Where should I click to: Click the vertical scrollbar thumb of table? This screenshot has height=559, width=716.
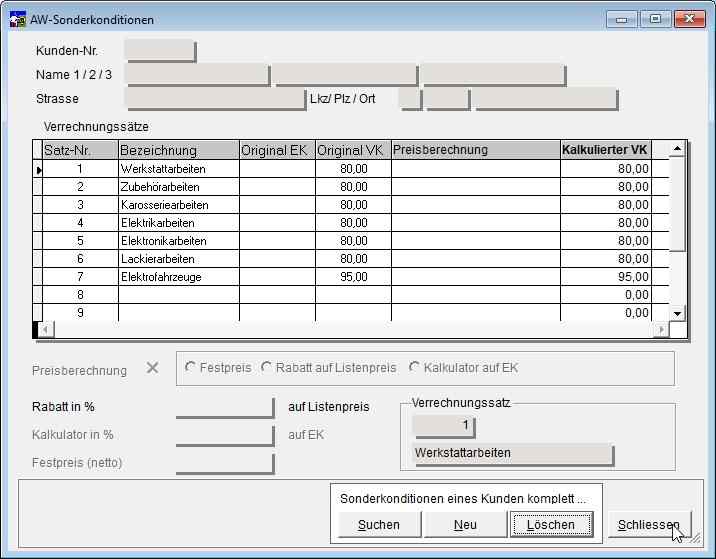[678, 204]
